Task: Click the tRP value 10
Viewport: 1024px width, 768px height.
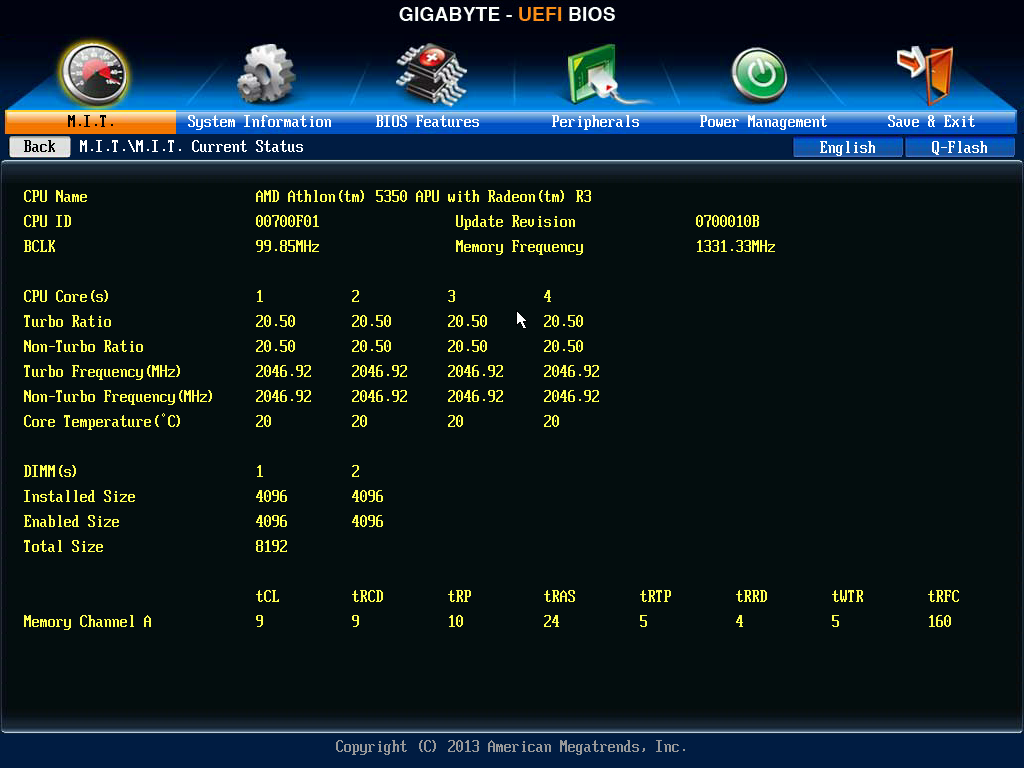Action: point(455,621)
